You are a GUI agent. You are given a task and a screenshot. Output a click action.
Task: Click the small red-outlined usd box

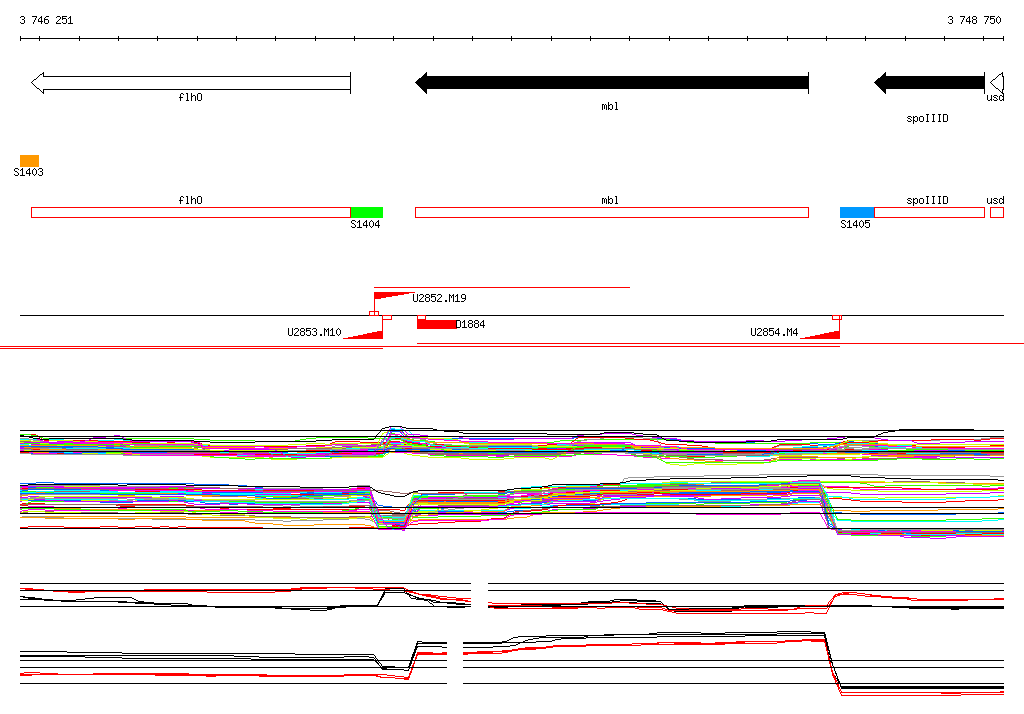point(997,212)
